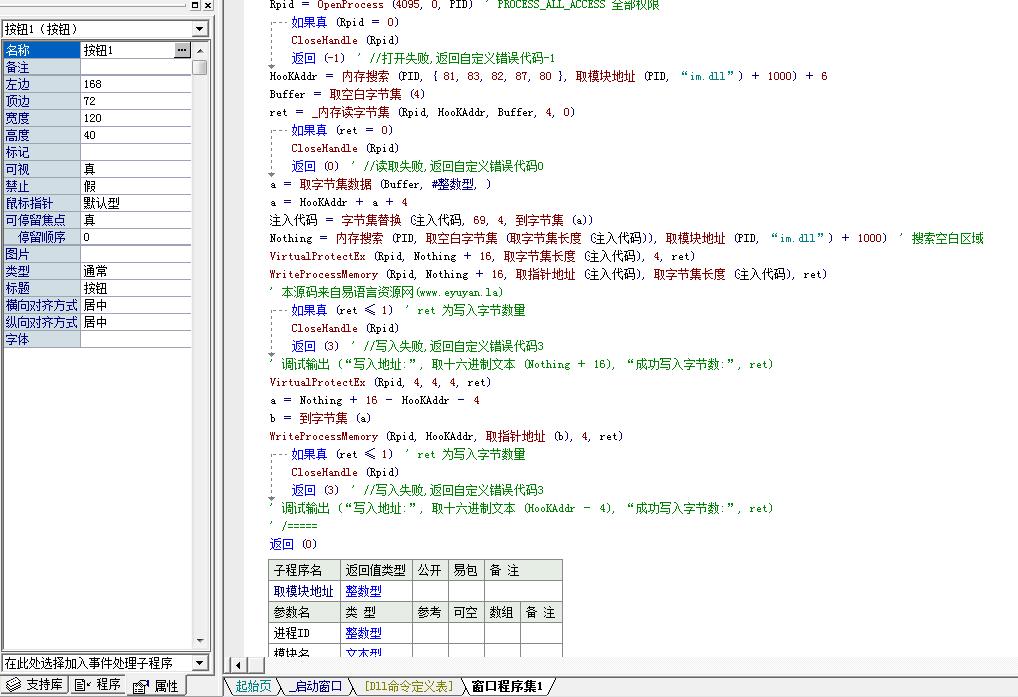Close the property panel with its X icon
The height and width of the screenshot is (697, 1018).
coord(208,5)
